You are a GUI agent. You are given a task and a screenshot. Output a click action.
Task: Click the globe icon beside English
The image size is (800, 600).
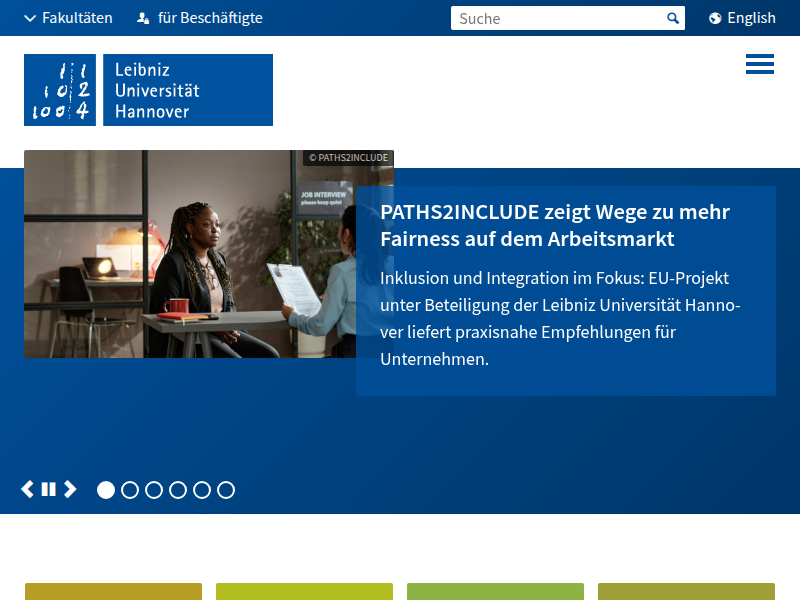tap(715, 18)
